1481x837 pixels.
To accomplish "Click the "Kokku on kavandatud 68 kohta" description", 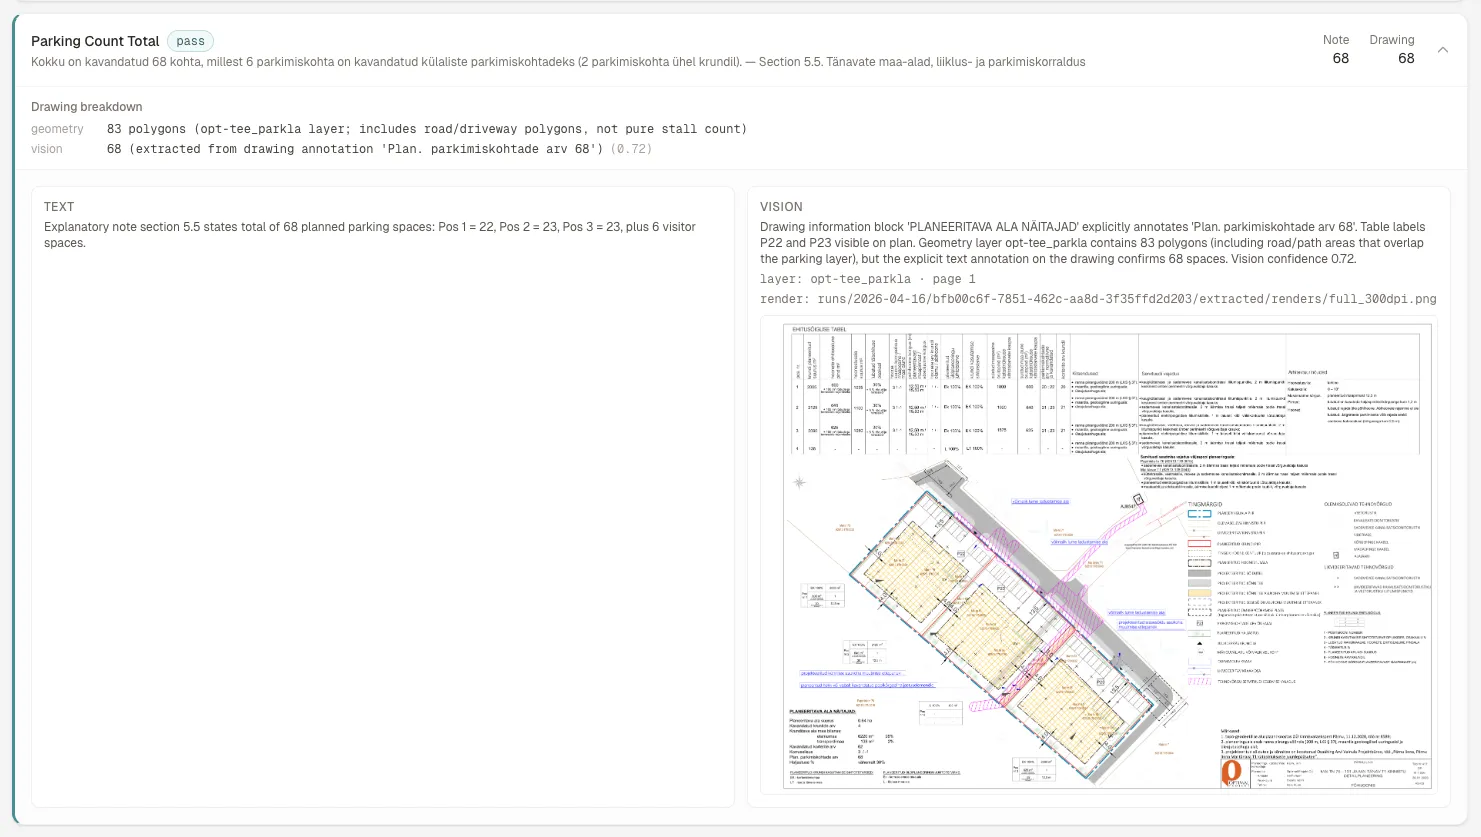I will pyautogui.click(x=558, y=62).
